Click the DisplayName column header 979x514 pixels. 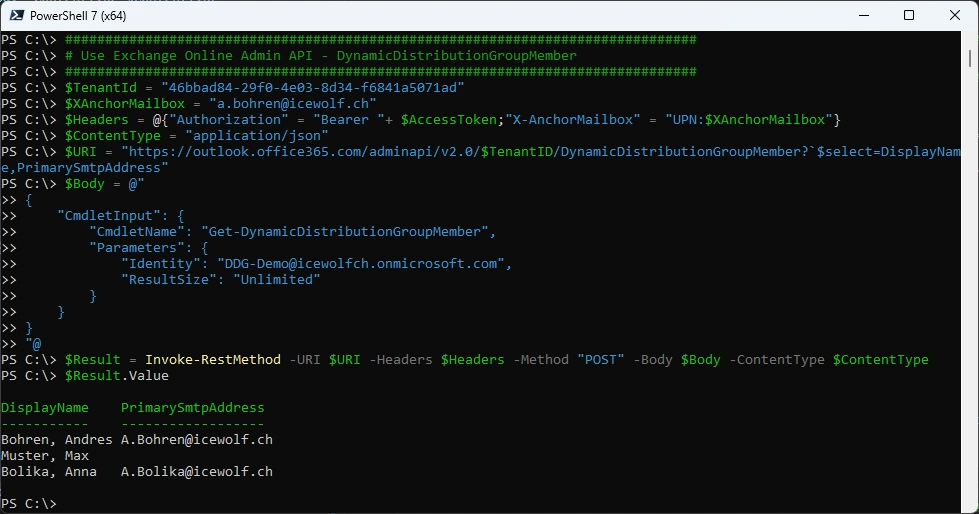45,408
